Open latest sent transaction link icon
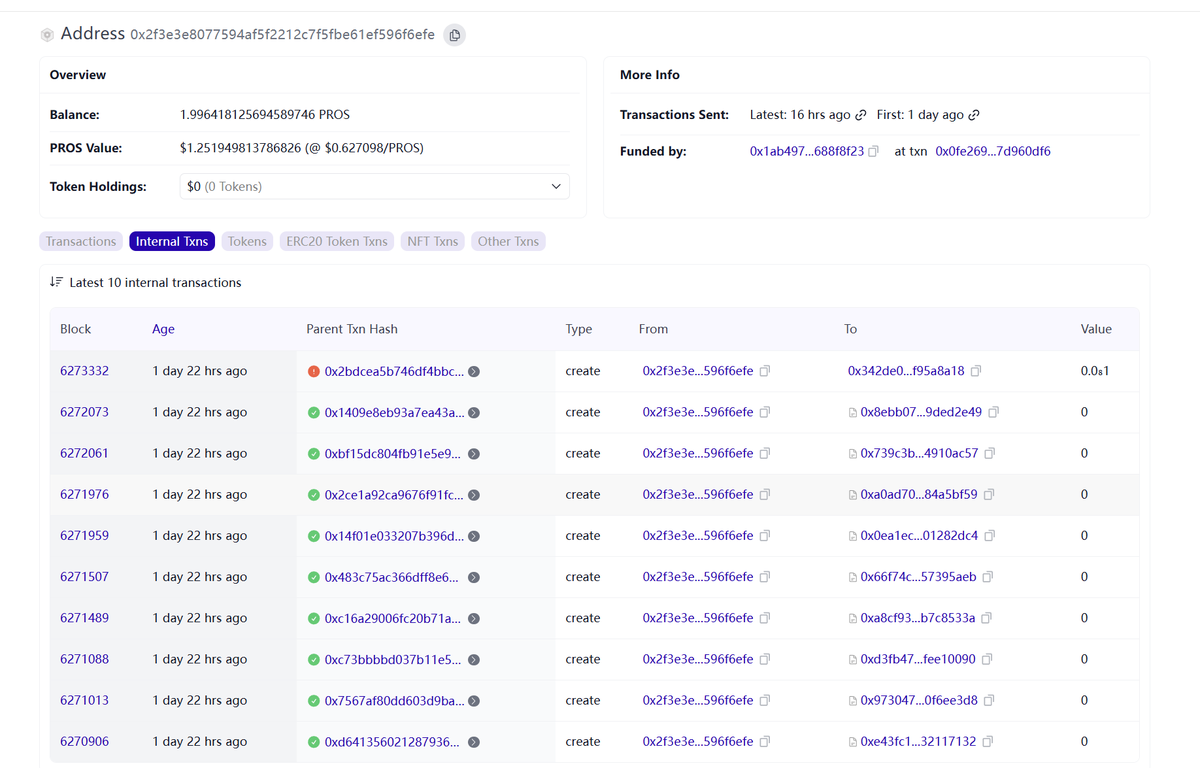The image size is (1200, 768). [860, 115]
